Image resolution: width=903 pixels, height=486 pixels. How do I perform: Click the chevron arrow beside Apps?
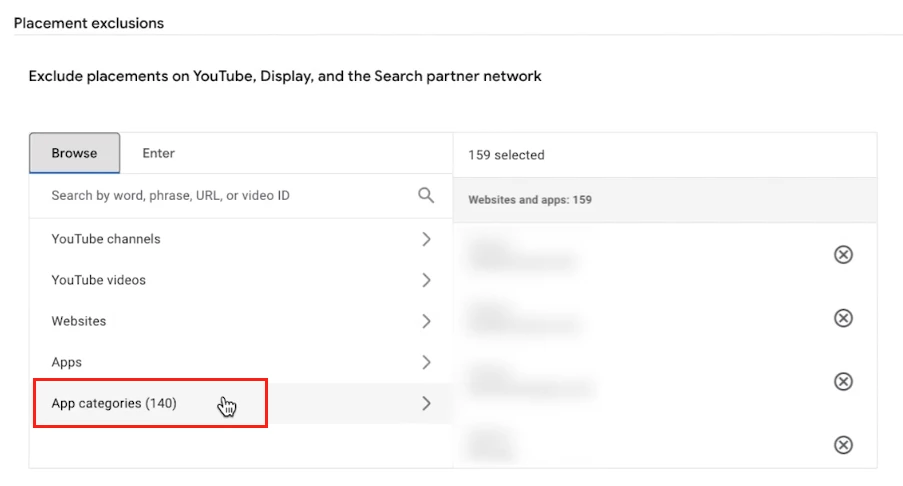[x=426, y=362]
